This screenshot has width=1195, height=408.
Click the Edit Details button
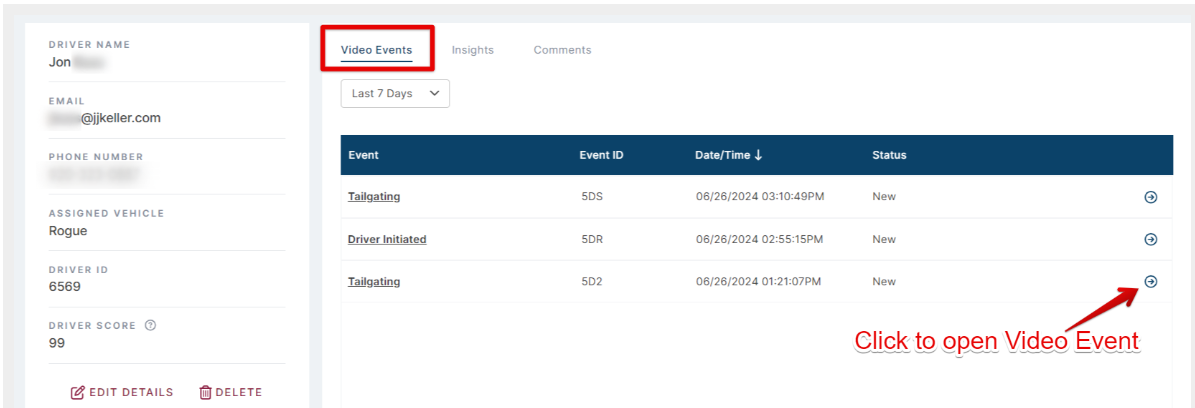point(122,392)
